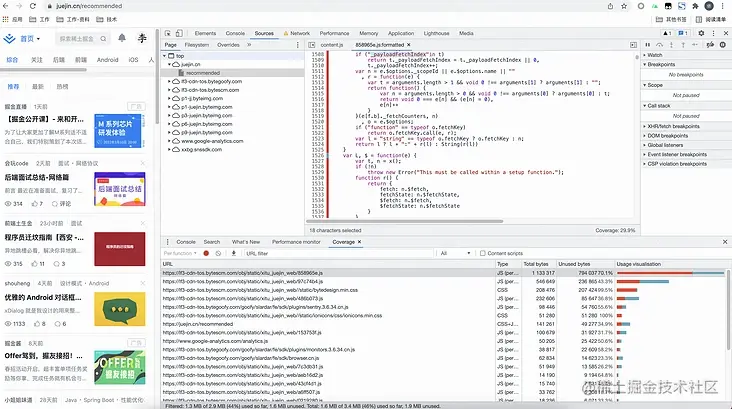Click the export coverage download icon

[x=233, y=253]
